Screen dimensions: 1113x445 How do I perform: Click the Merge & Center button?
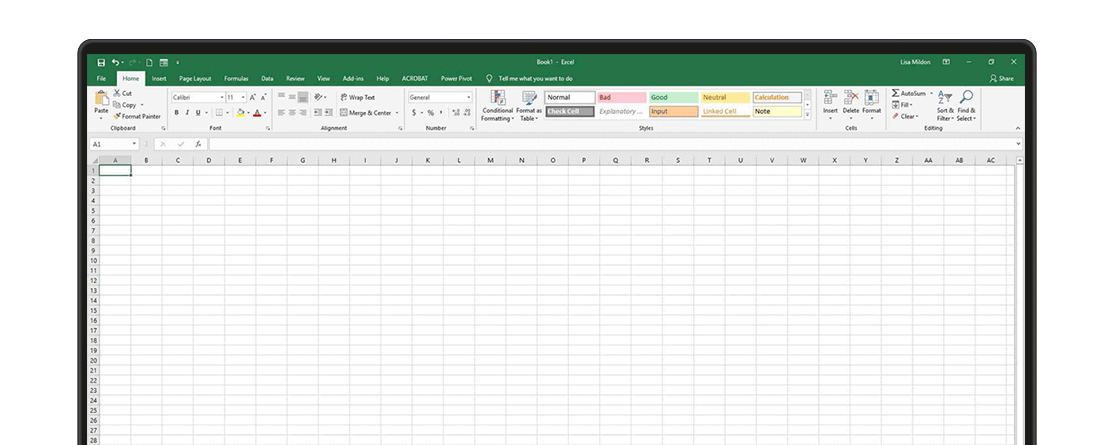(366, 113)
